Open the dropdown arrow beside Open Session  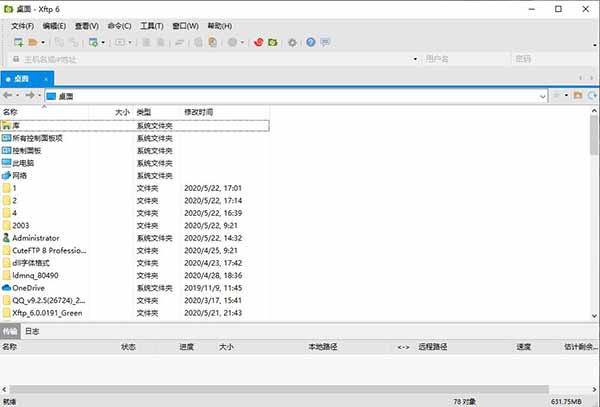point(43,42)
